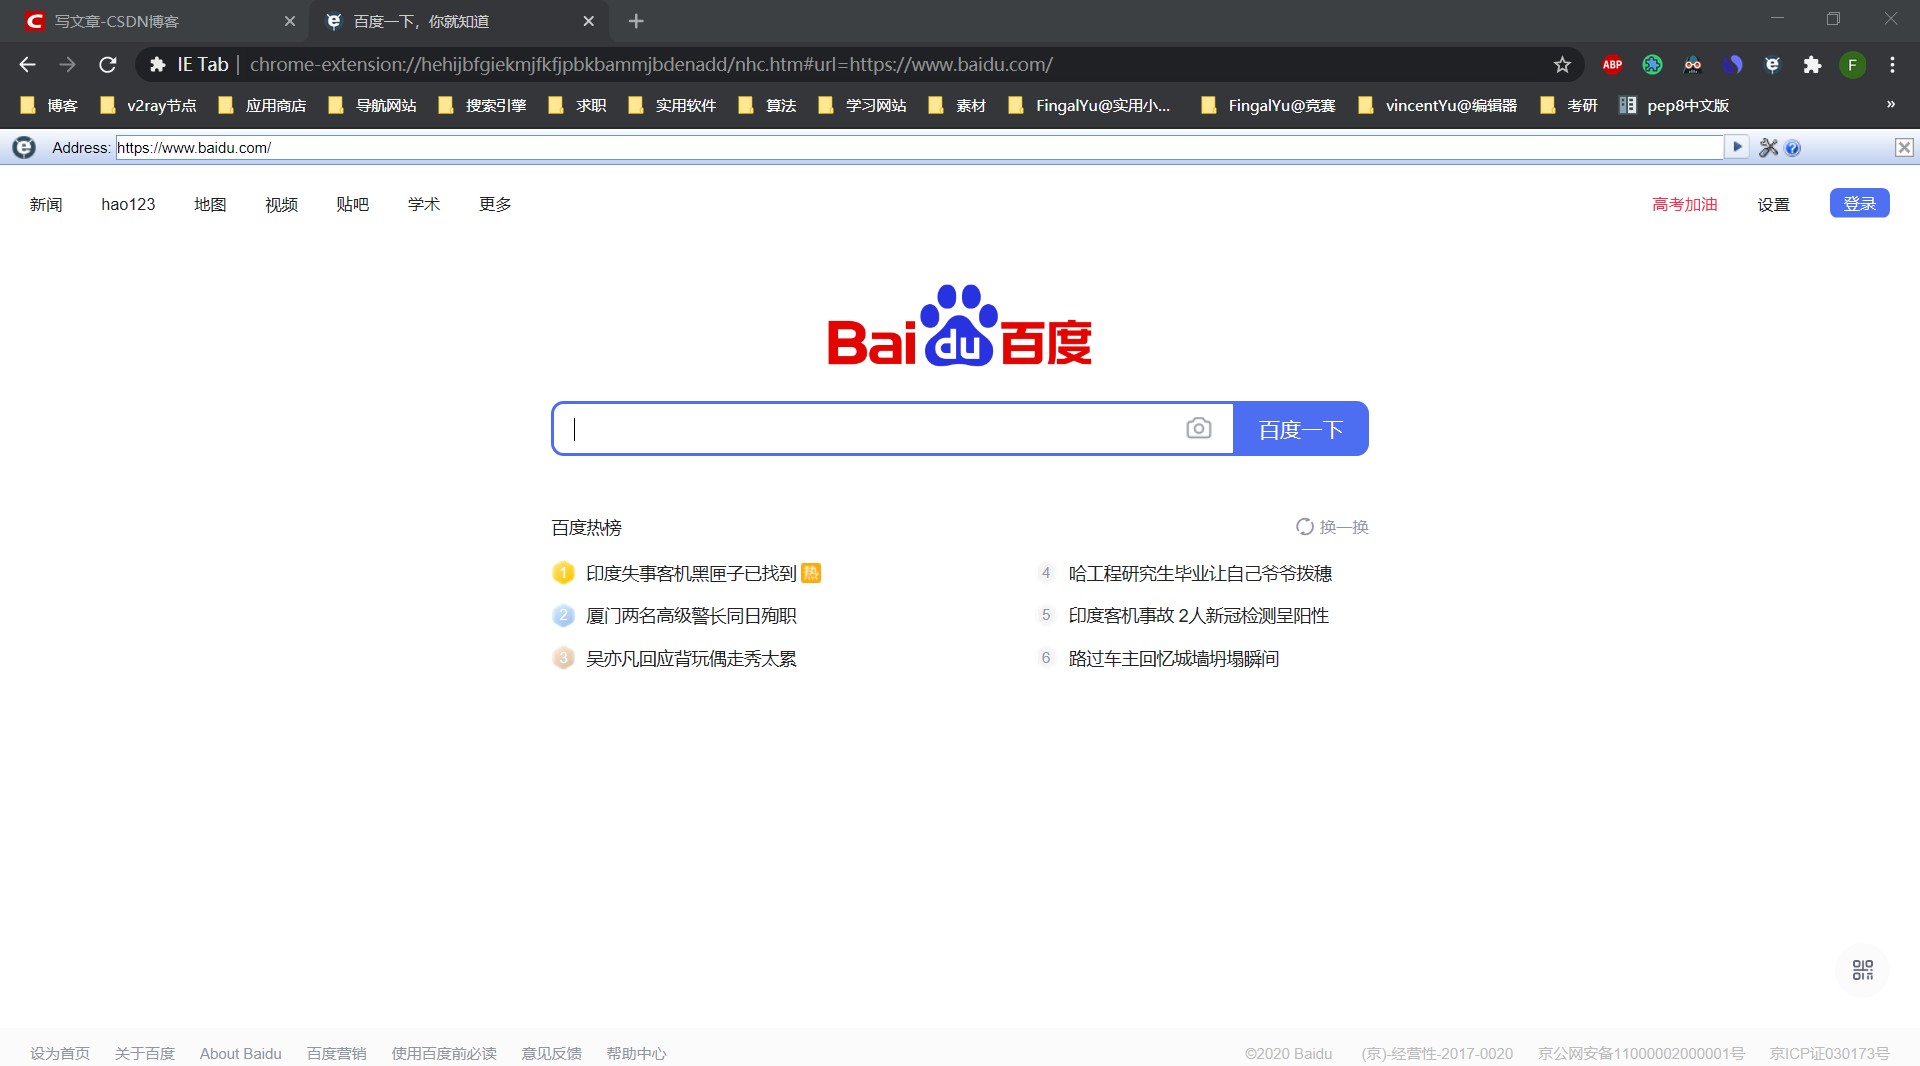This screenshot has width=1920, height=1066.
Task: Click the Chrome back arrow
Action: pyautogui.click(x=27, y=65)
